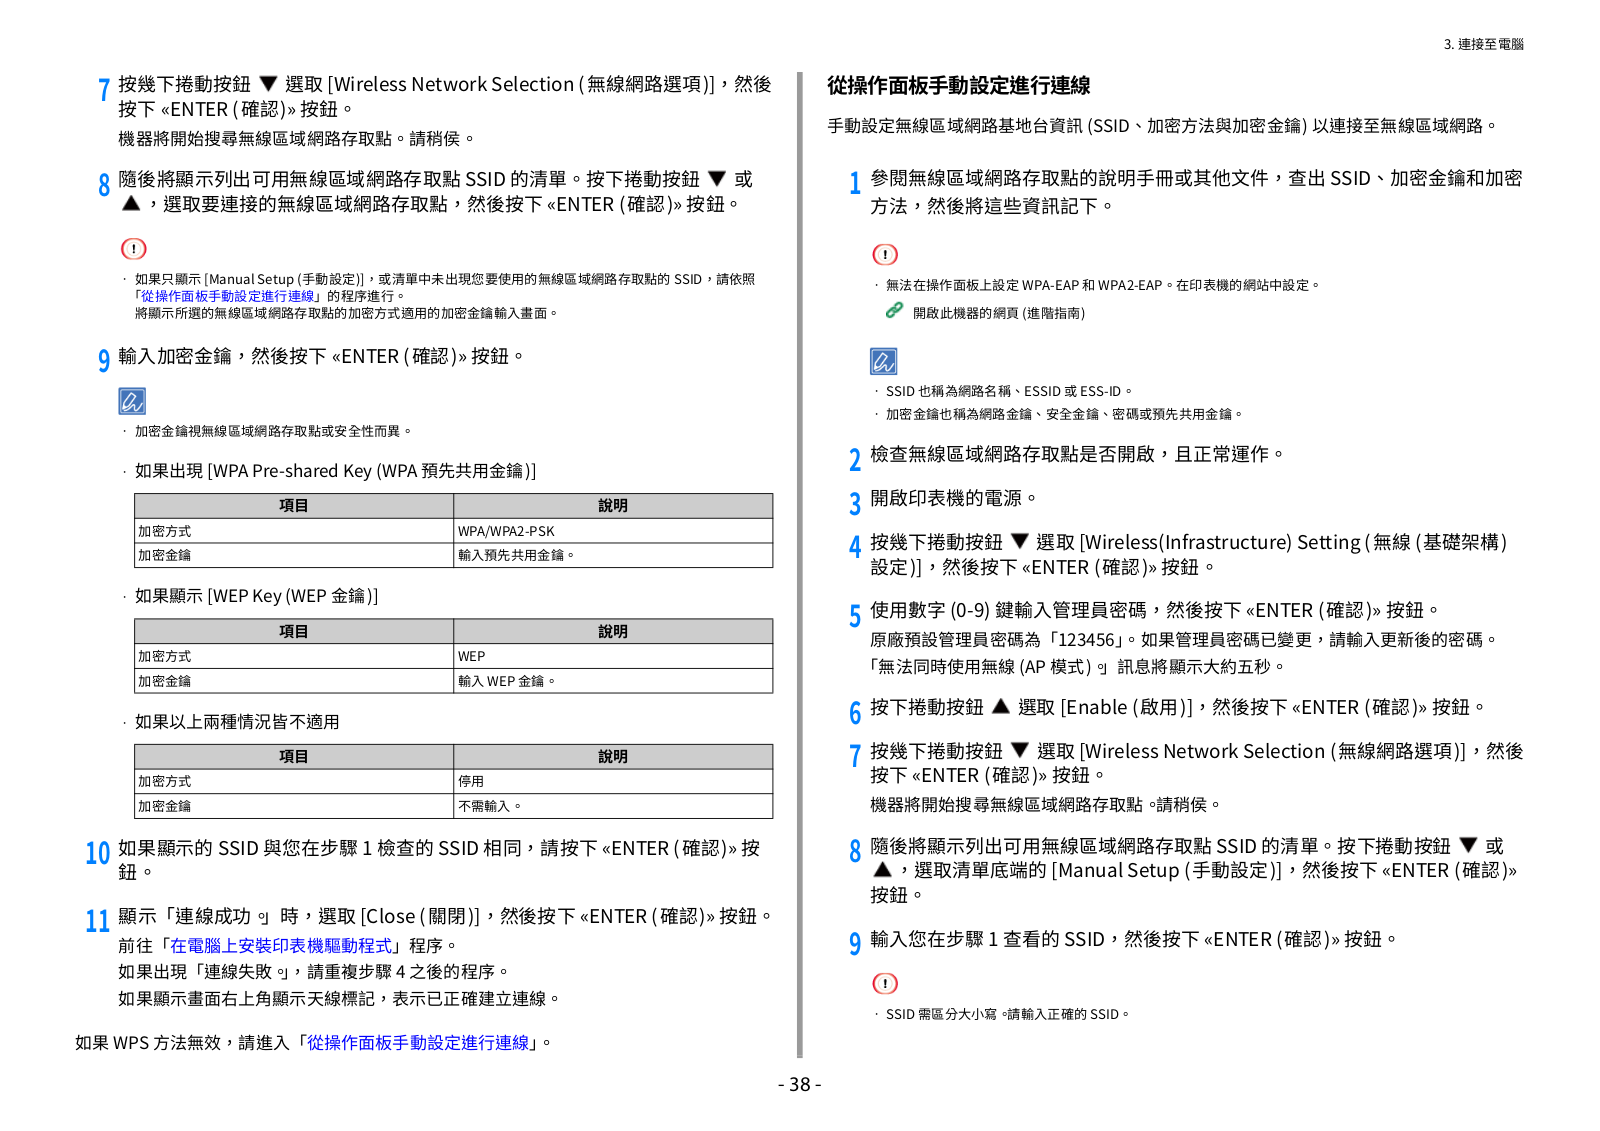The width and height of the screenshot is (1600, 1131).
Task: Click the caution icon under step 1, right column
Action: pos(885,254)
